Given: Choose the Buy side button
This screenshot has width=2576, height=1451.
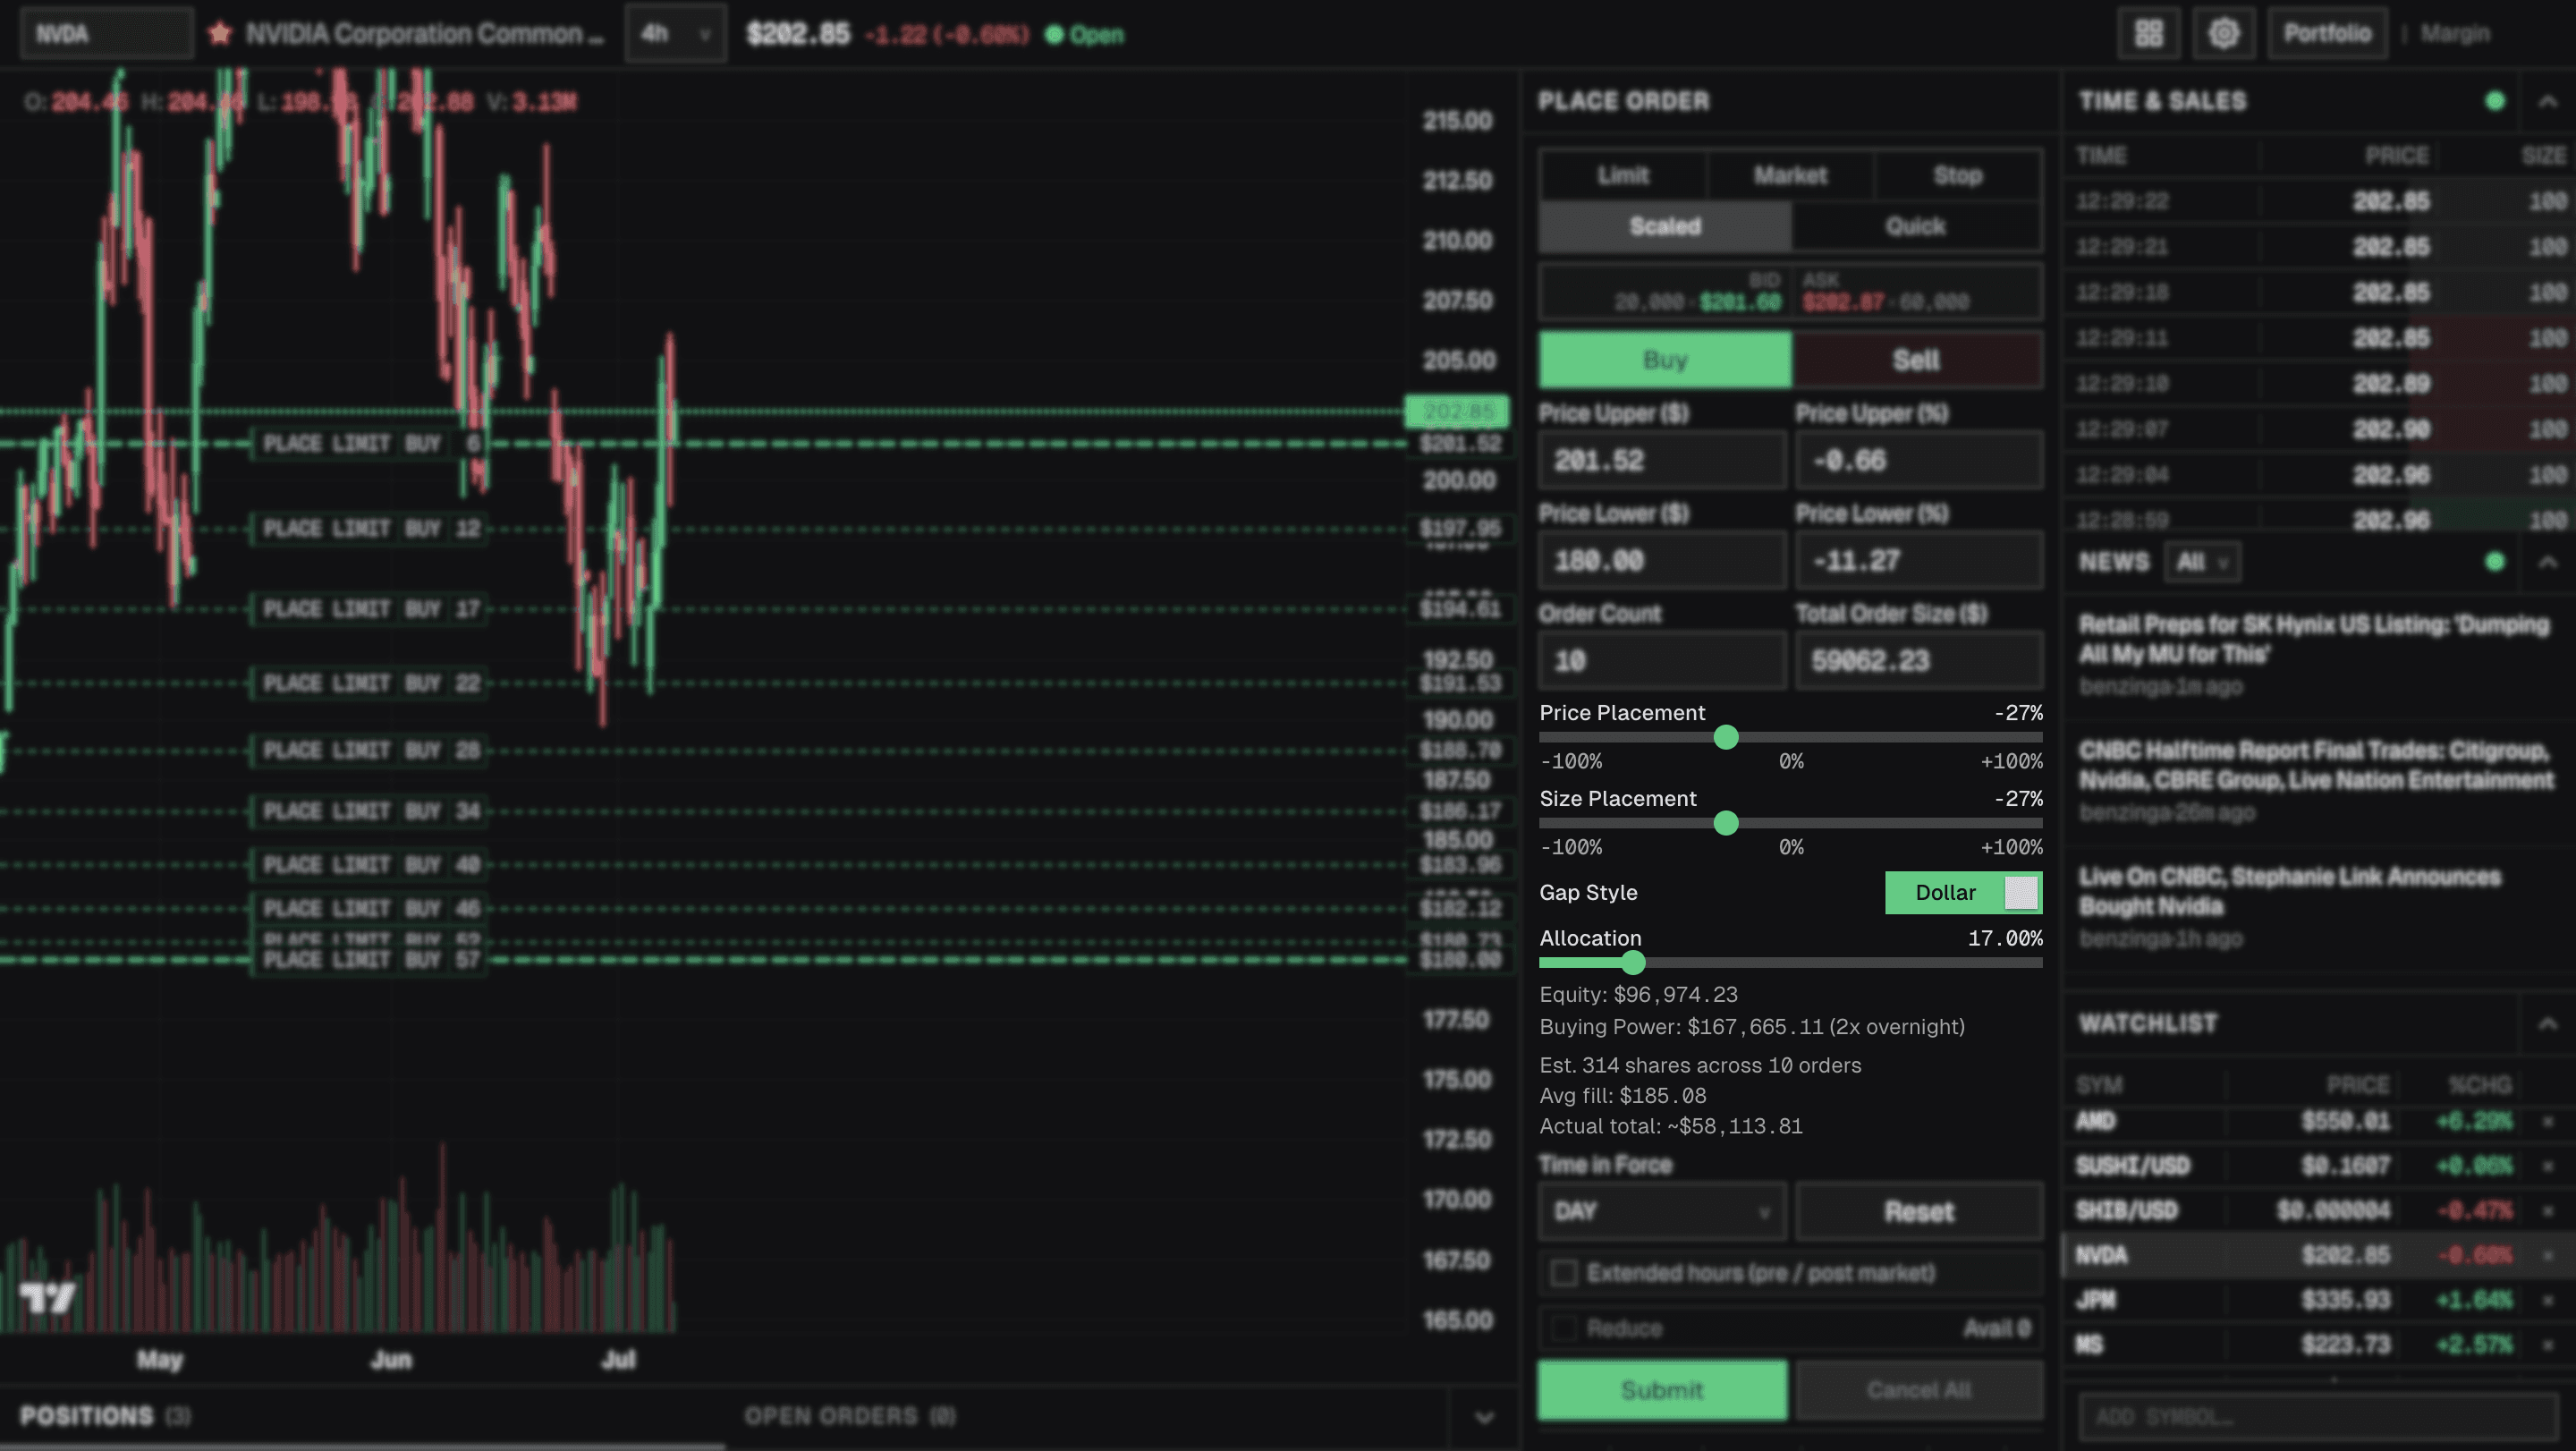Looking at the screenshot, I should 1665,360.
